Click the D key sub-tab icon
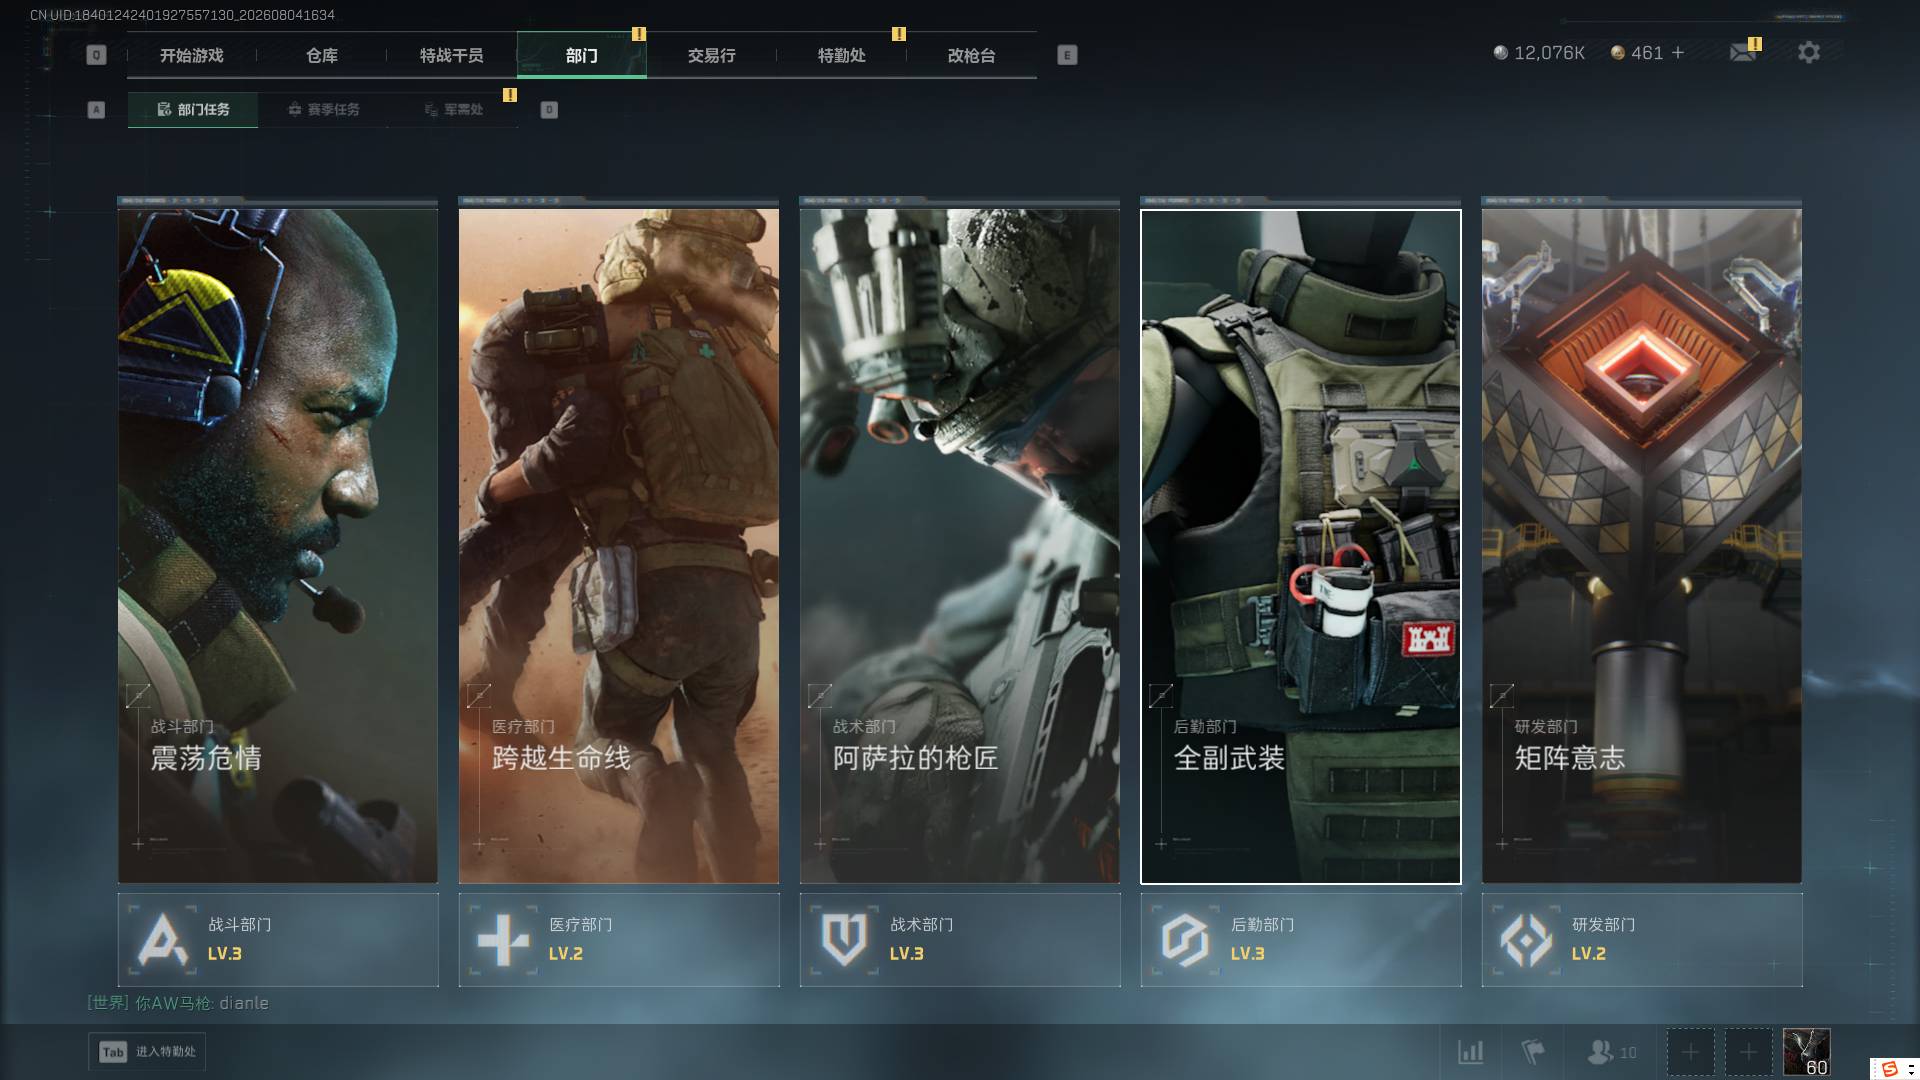 coord(549,110)
